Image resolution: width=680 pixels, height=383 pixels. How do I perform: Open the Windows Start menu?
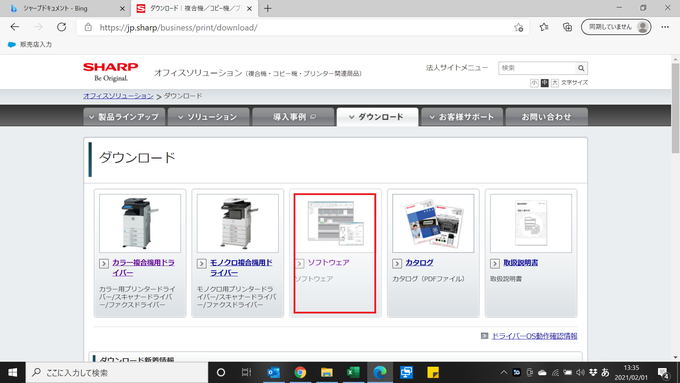coord(13,372)
